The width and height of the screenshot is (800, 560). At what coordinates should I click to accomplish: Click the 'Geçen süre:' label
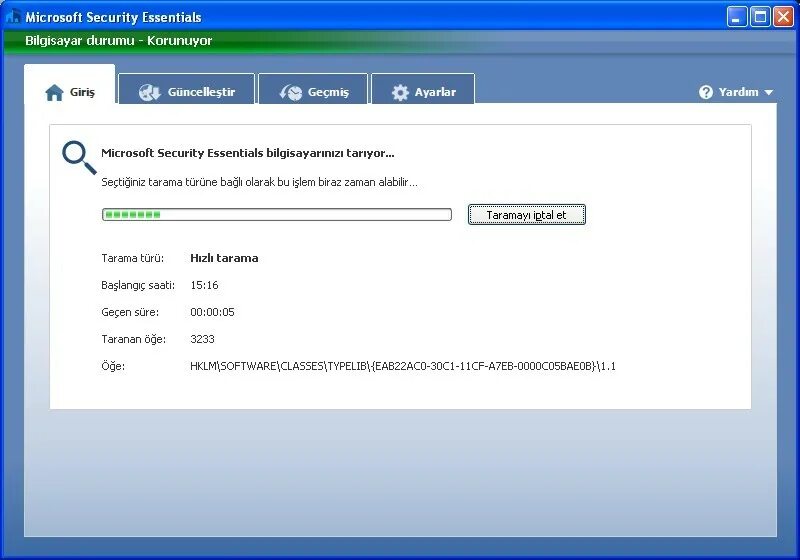click(x=130, y=312)
